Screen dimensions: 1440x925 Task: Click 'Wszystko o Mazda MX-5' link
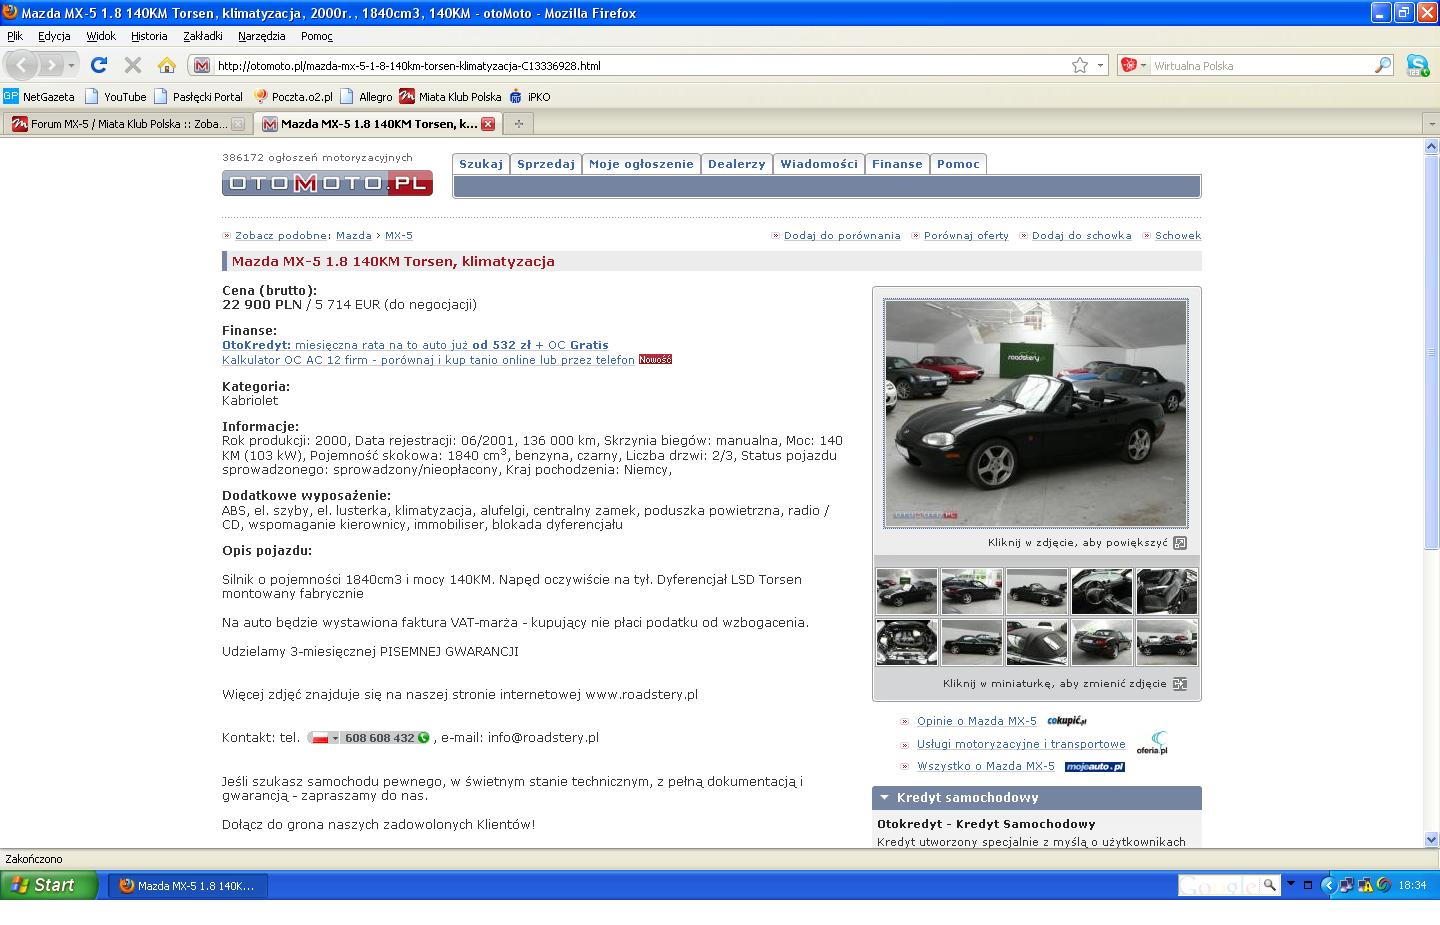[x=986, y=766]
